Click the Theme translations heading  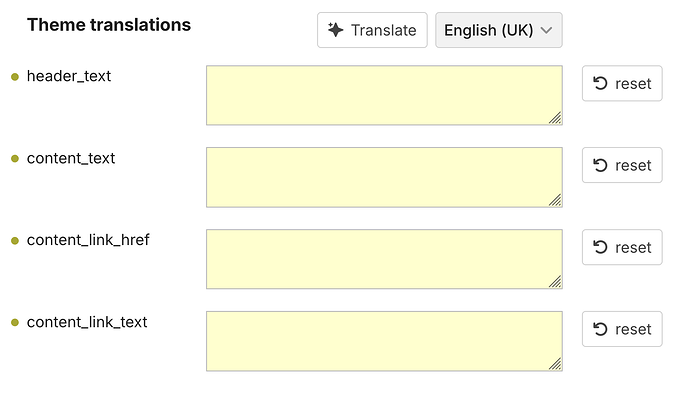tap(109, 25)
